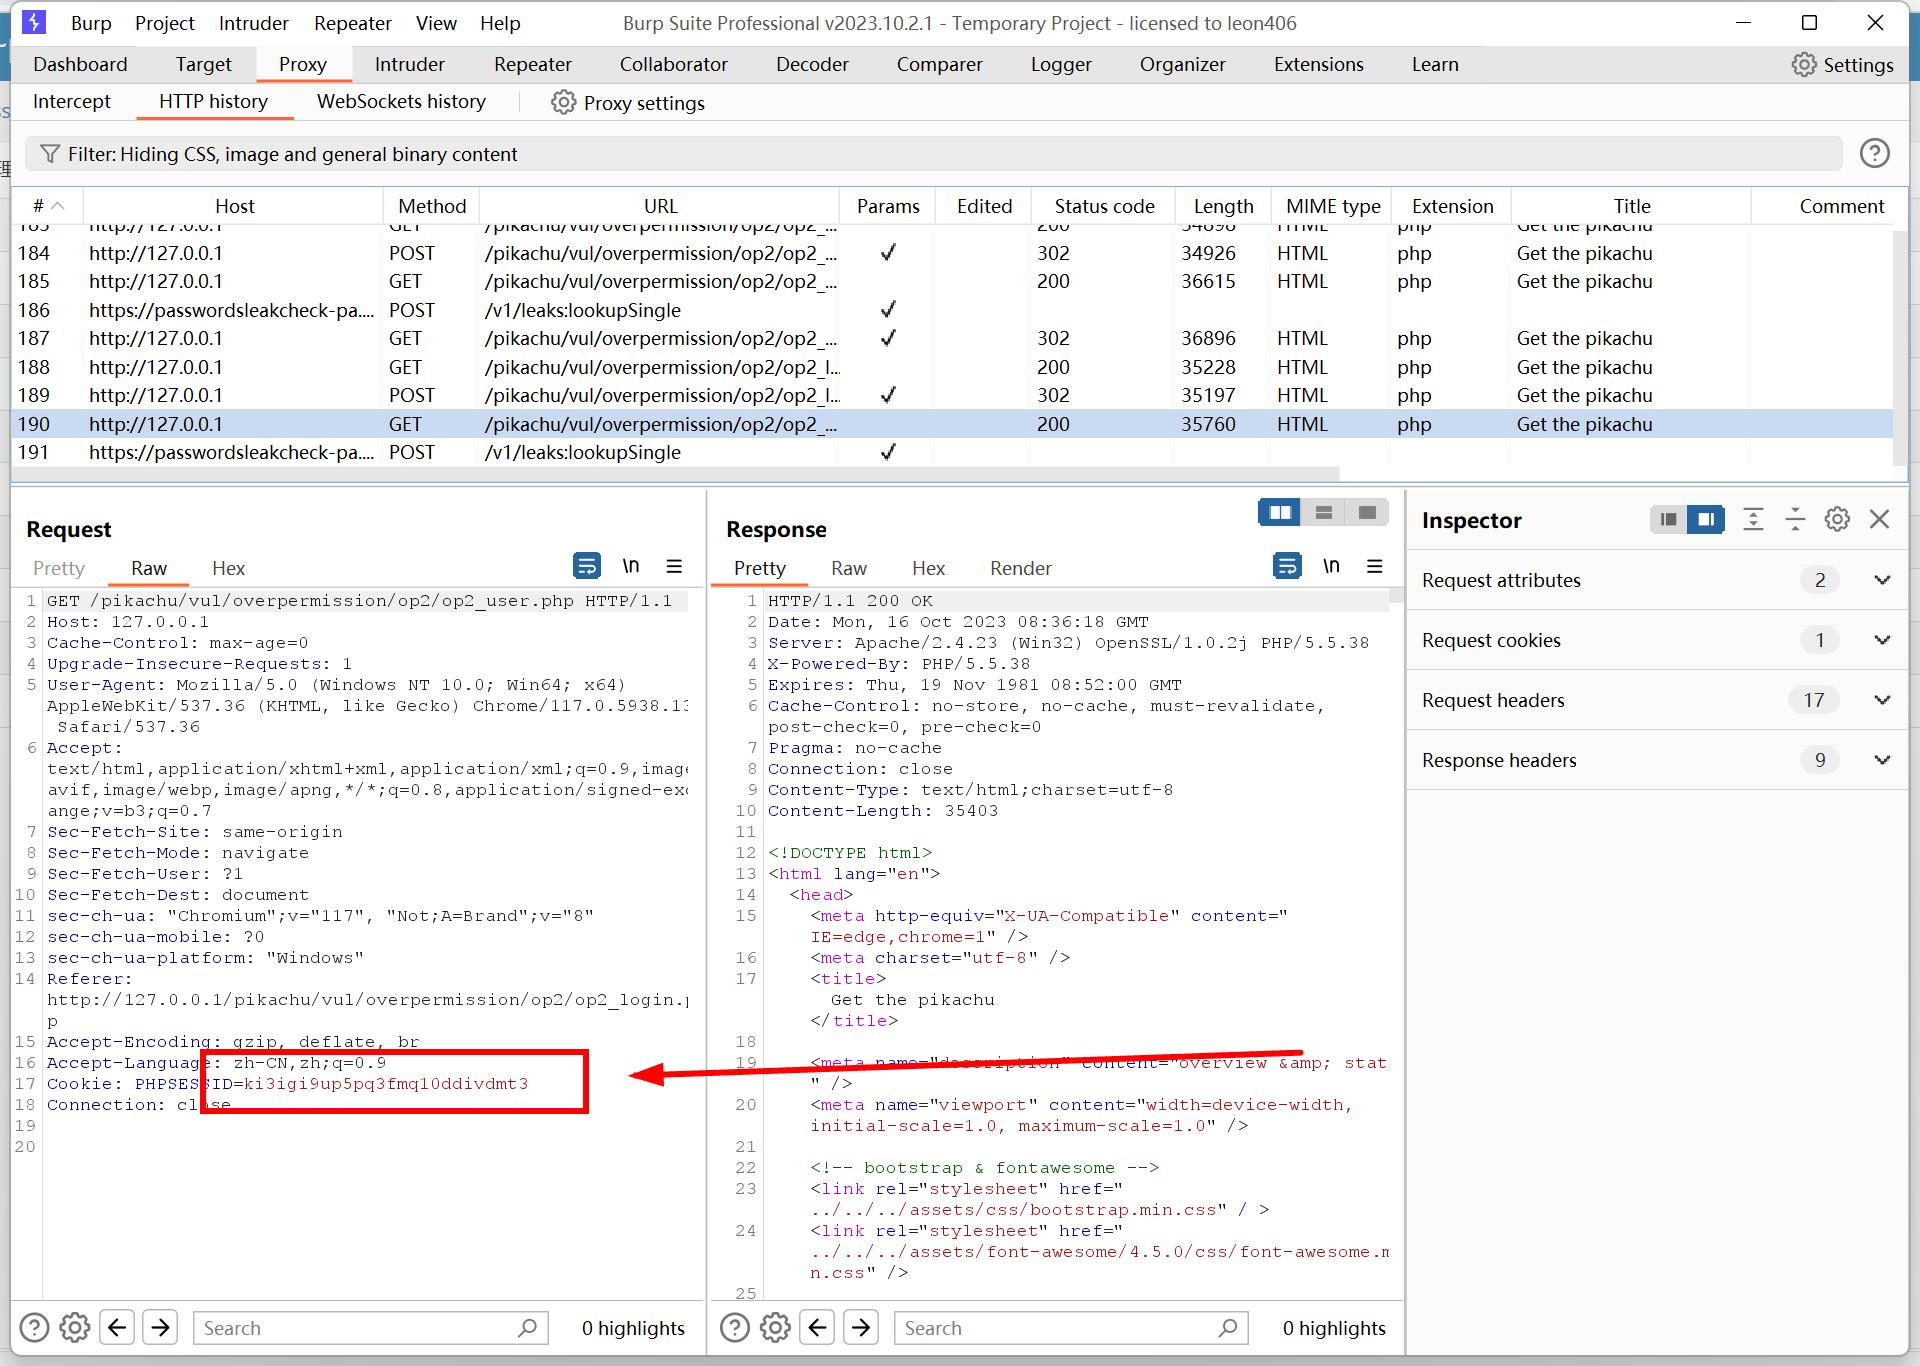Click the Burp logo icon
1920x1366 pixels.
(33, 22)
